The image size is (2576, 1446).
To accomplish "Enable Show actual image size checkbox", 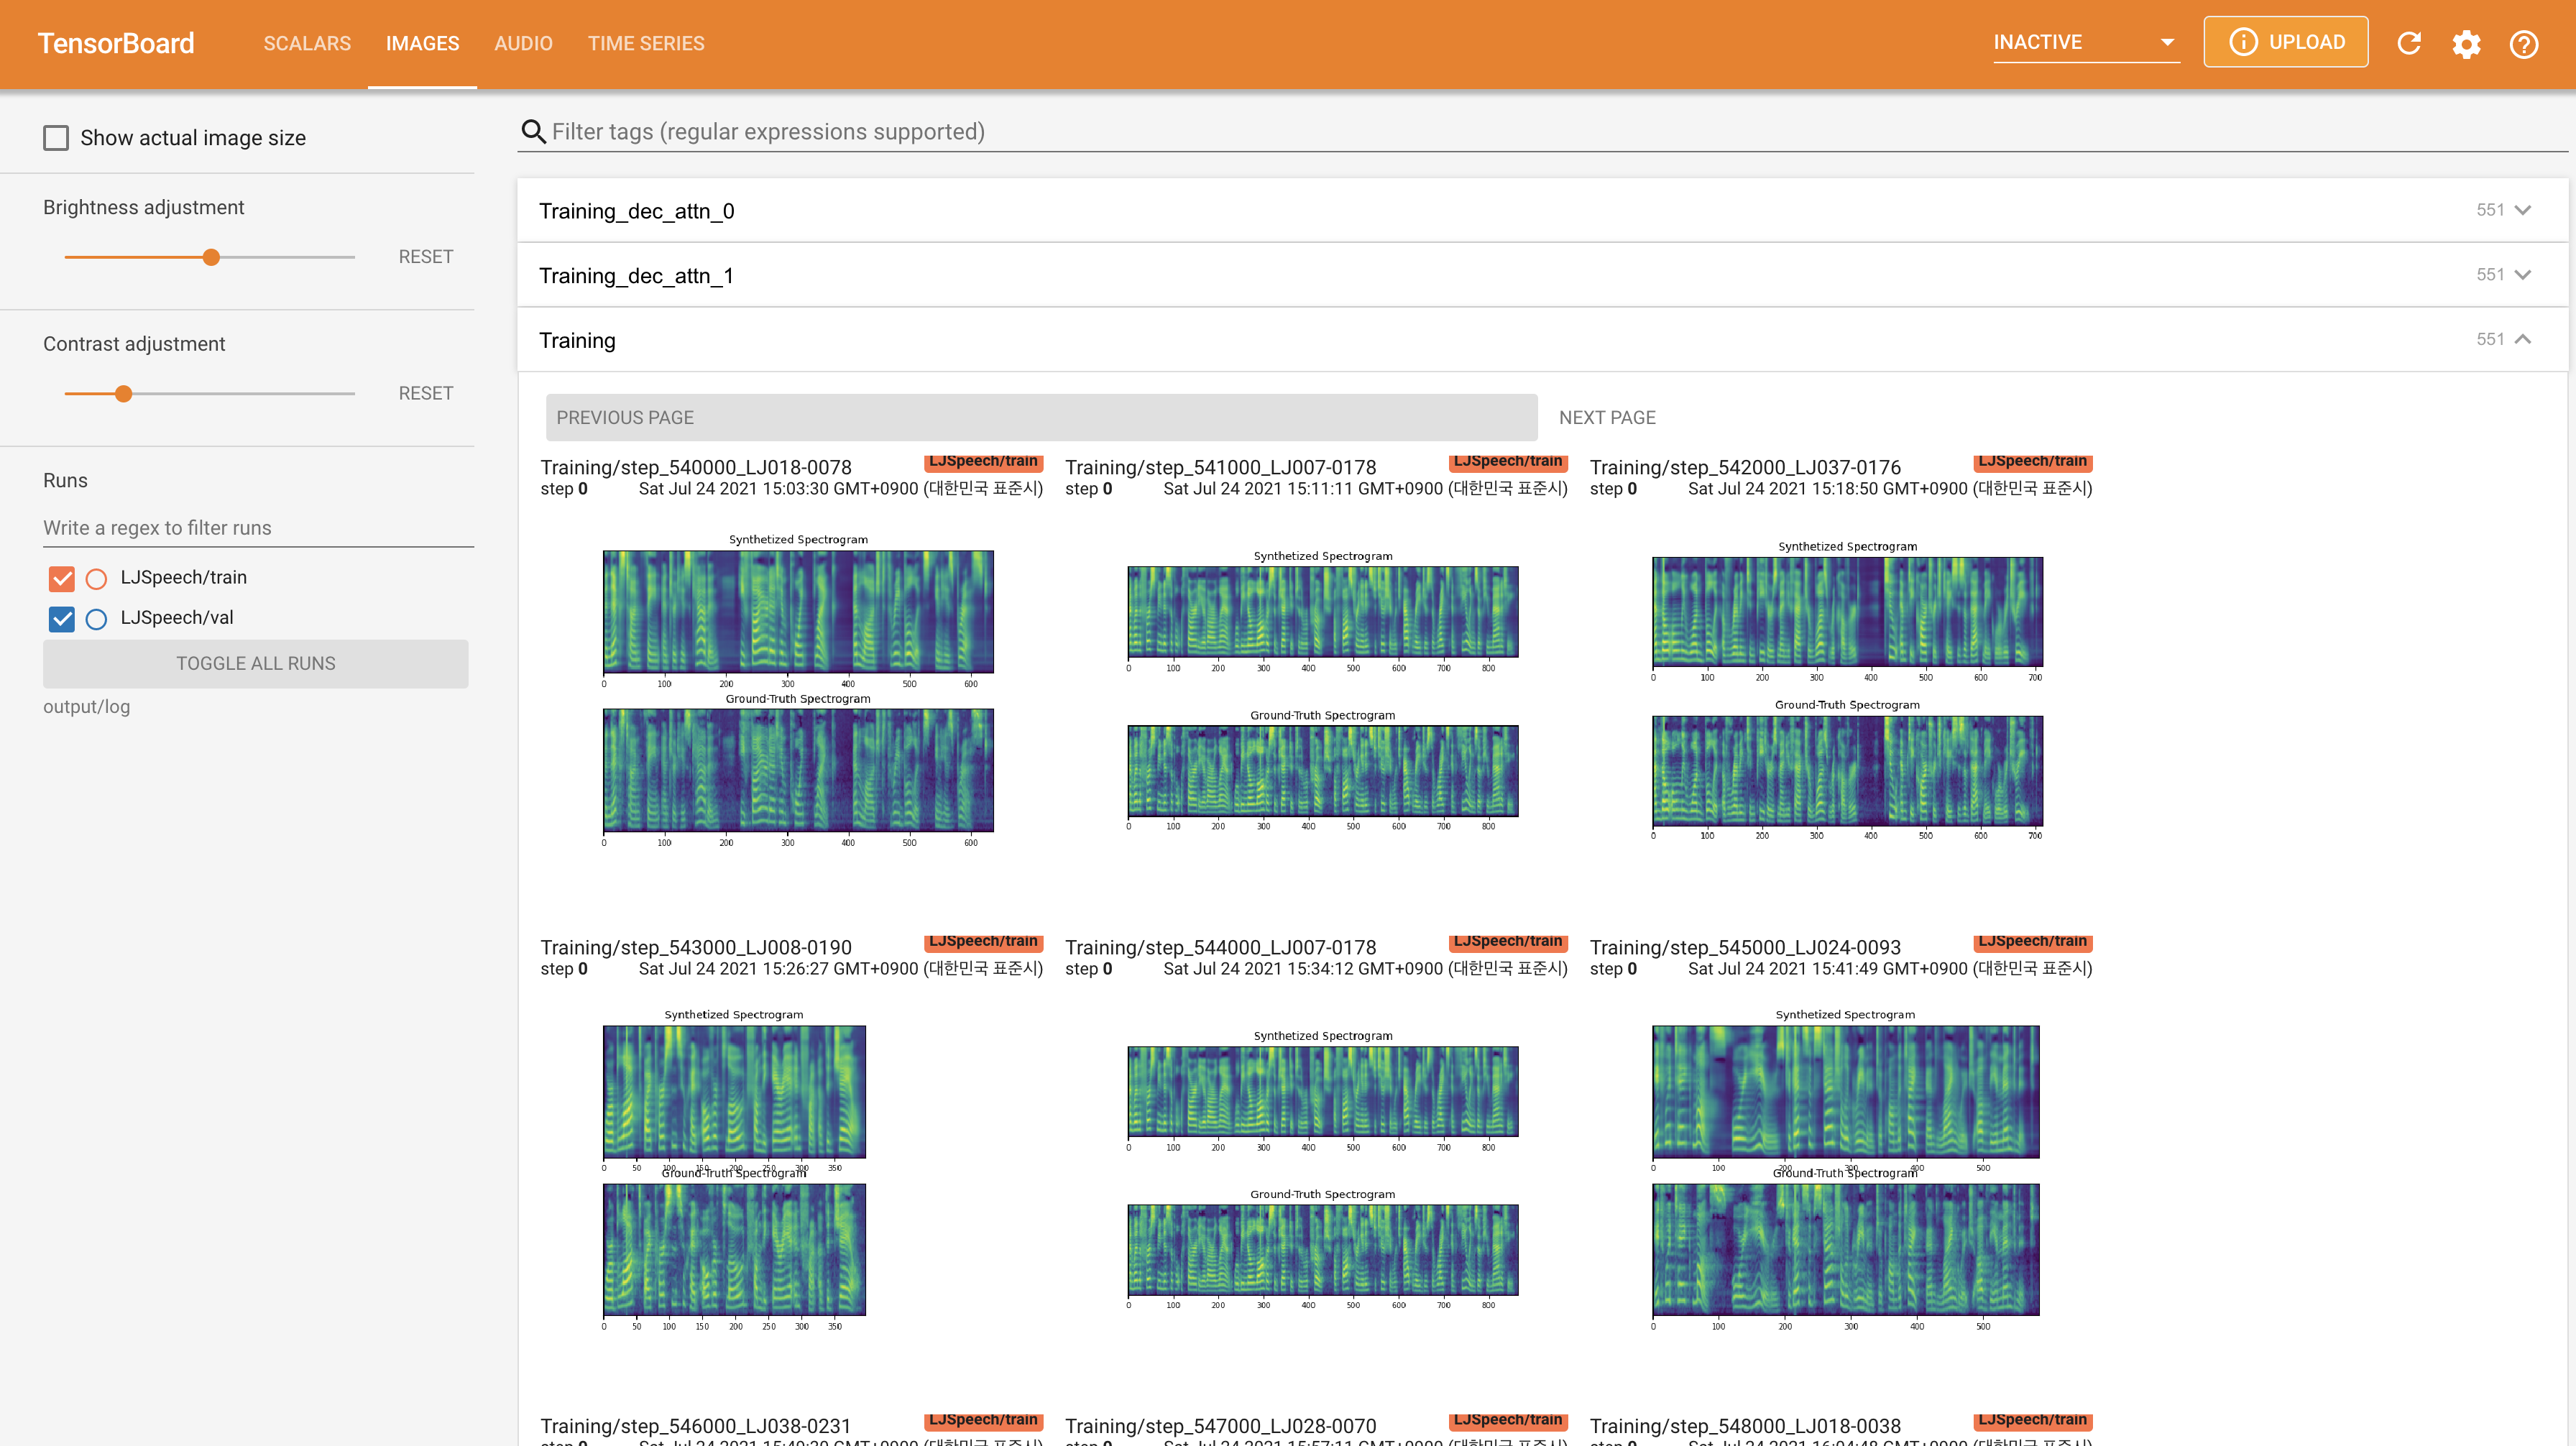I will pyautogui.click(x=56, y=138).
